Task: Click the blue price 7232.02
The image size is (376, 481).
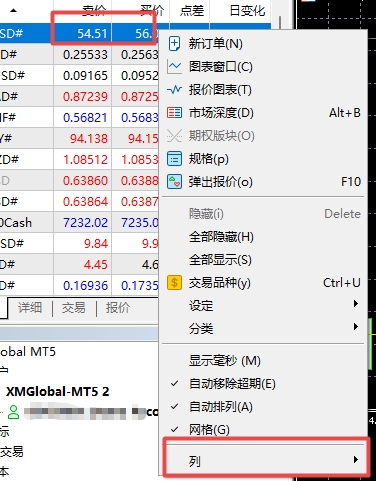Action: (x=82, y=223)
